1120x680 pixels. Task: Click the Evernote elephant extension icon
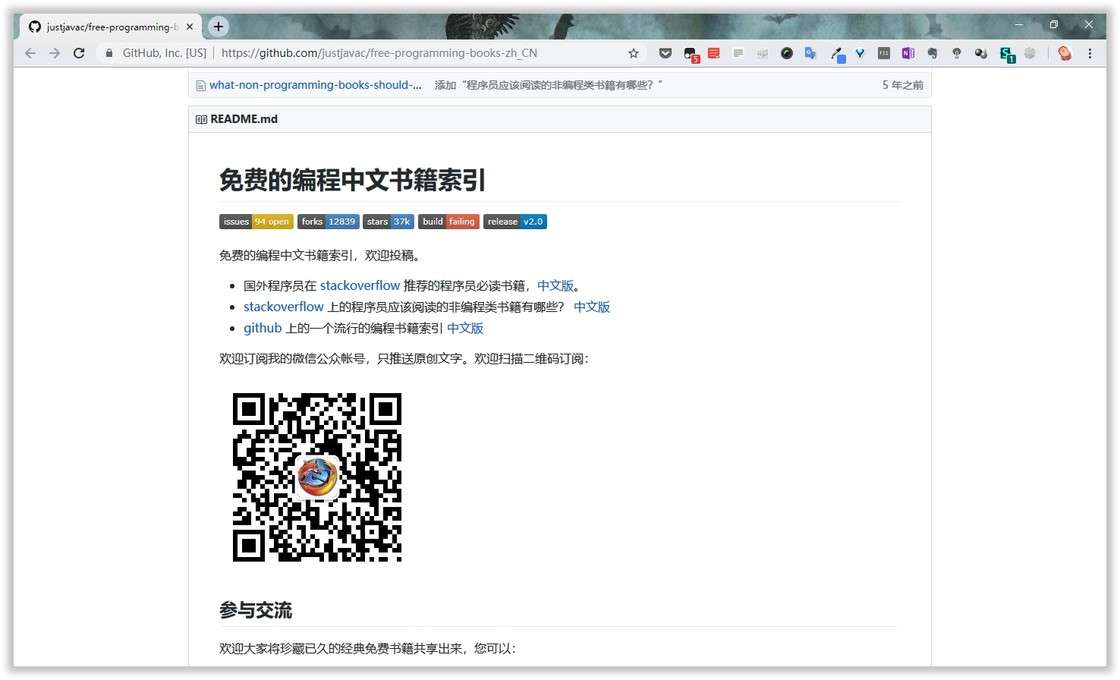coord(933,53)
